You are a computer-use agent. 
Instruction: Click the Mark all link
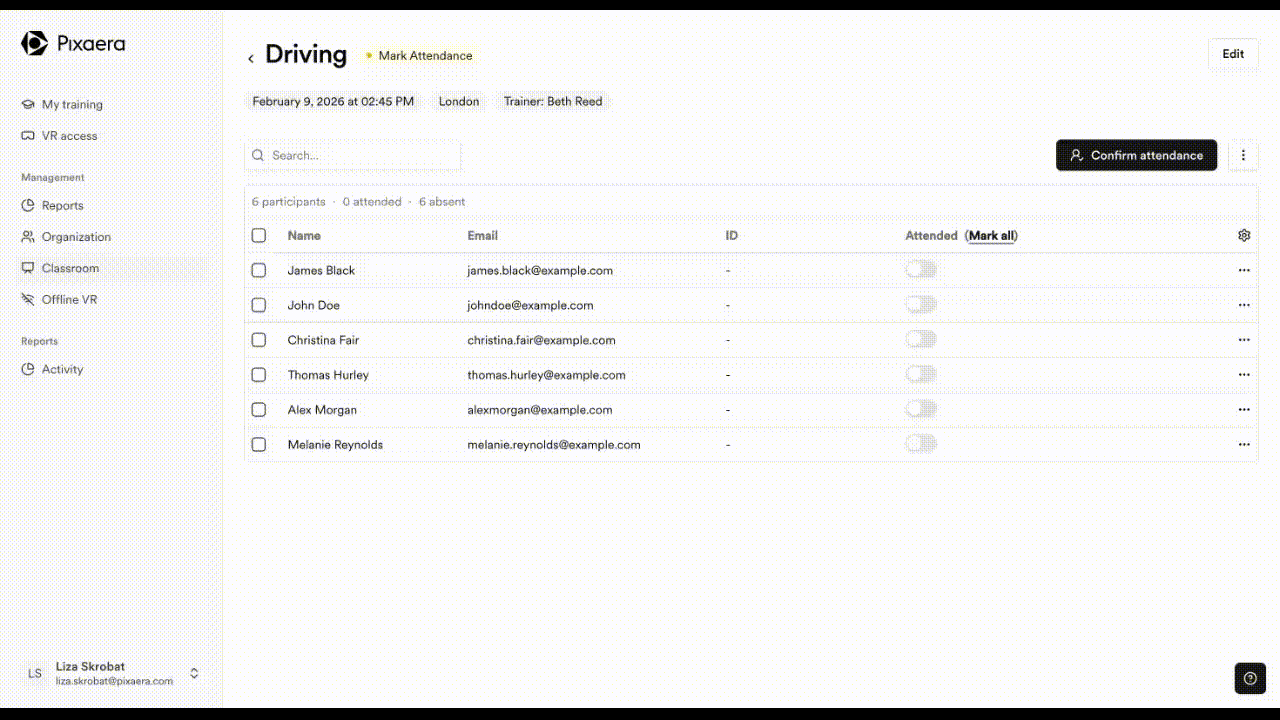click(991, 236)
